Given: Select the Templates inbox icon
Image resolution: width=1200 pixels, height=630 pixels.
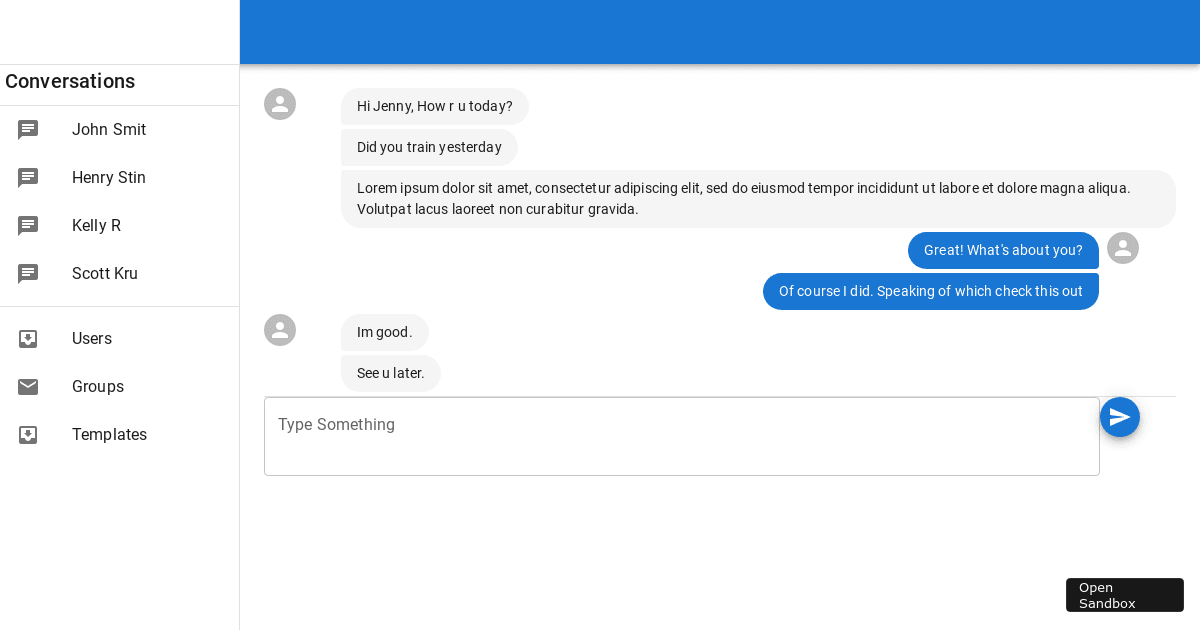Looking at the screenshot, I should (x=28, y=434).
